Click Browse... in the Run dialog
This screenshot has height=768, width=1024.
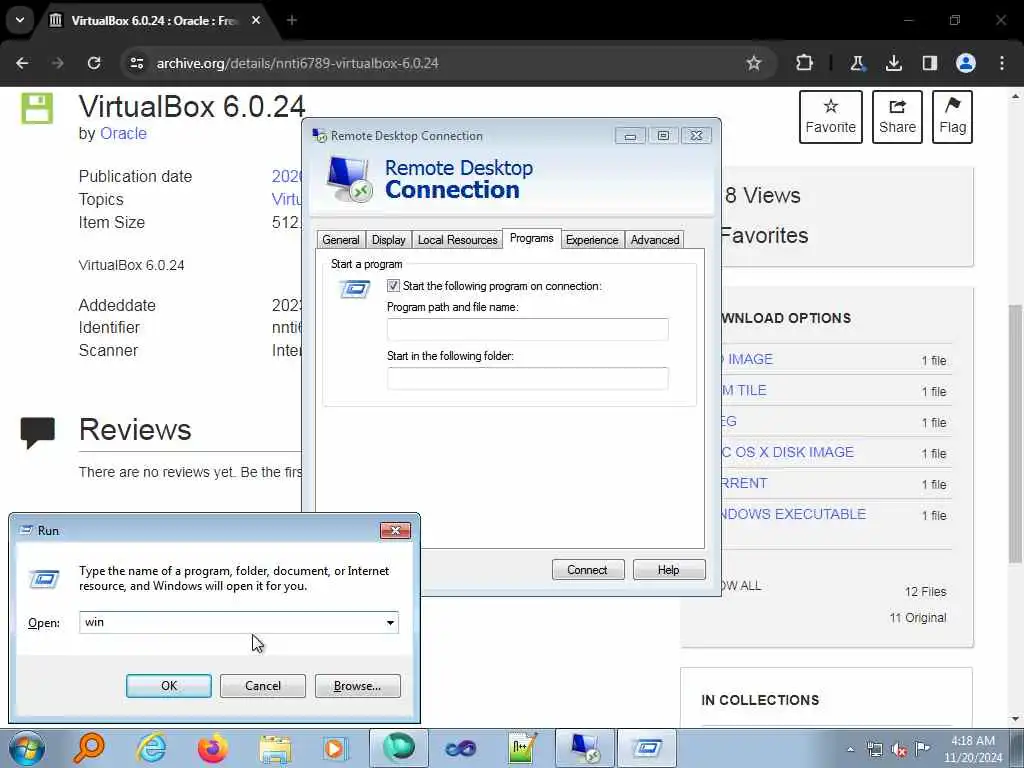tap(357, 686)
